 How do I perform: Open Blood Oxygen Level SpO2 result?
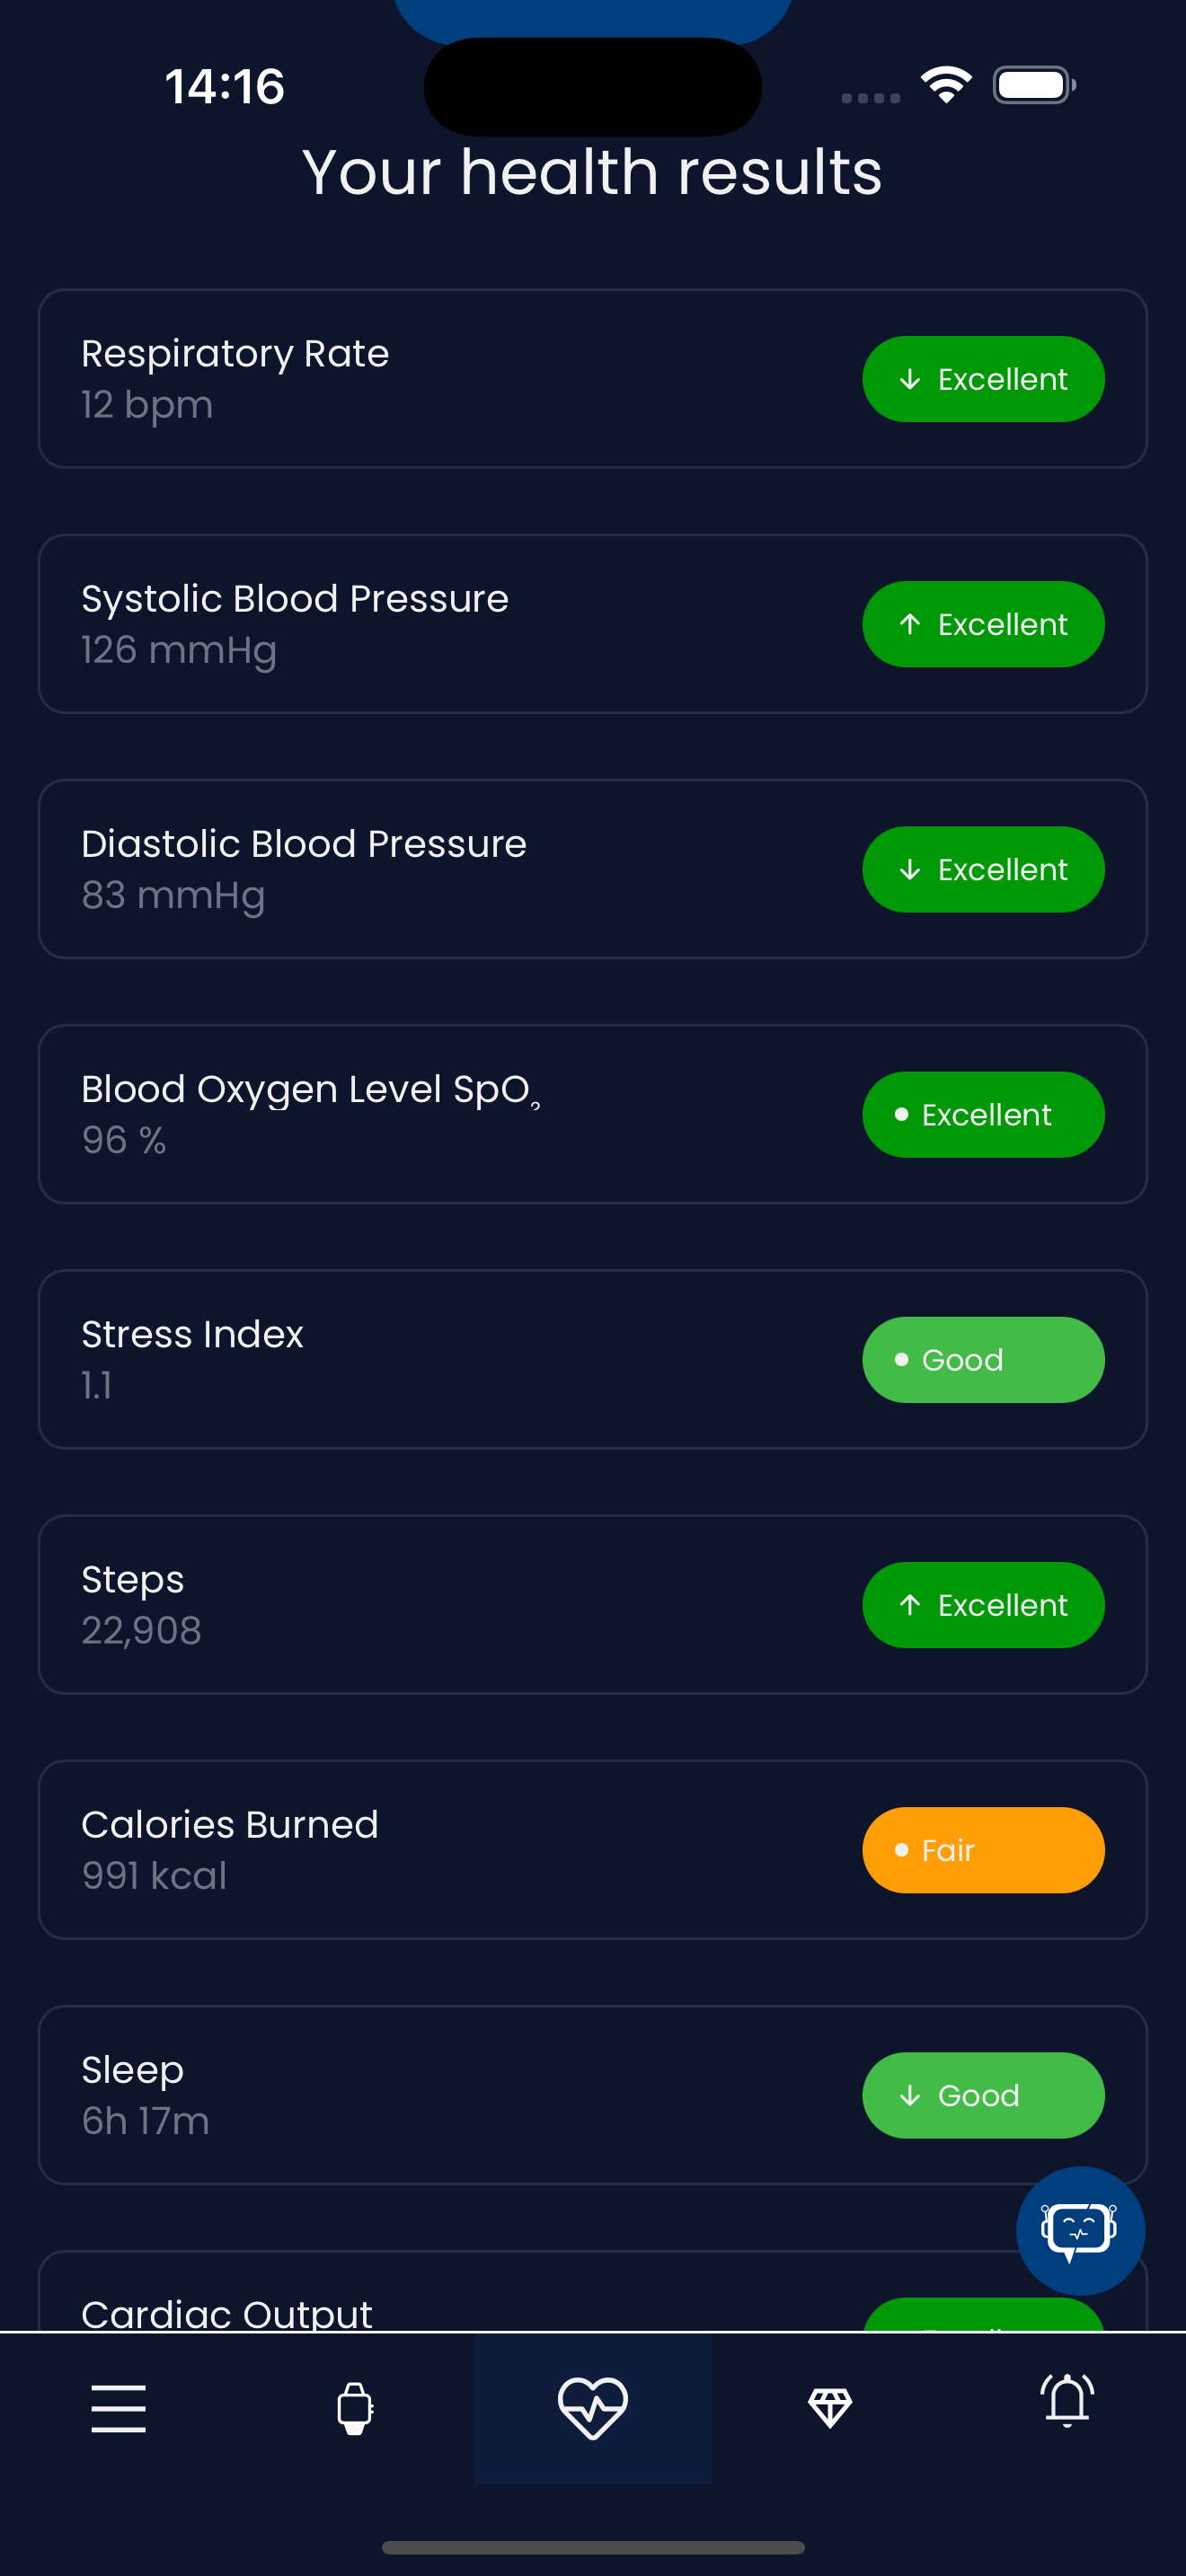pos(593,1114)
